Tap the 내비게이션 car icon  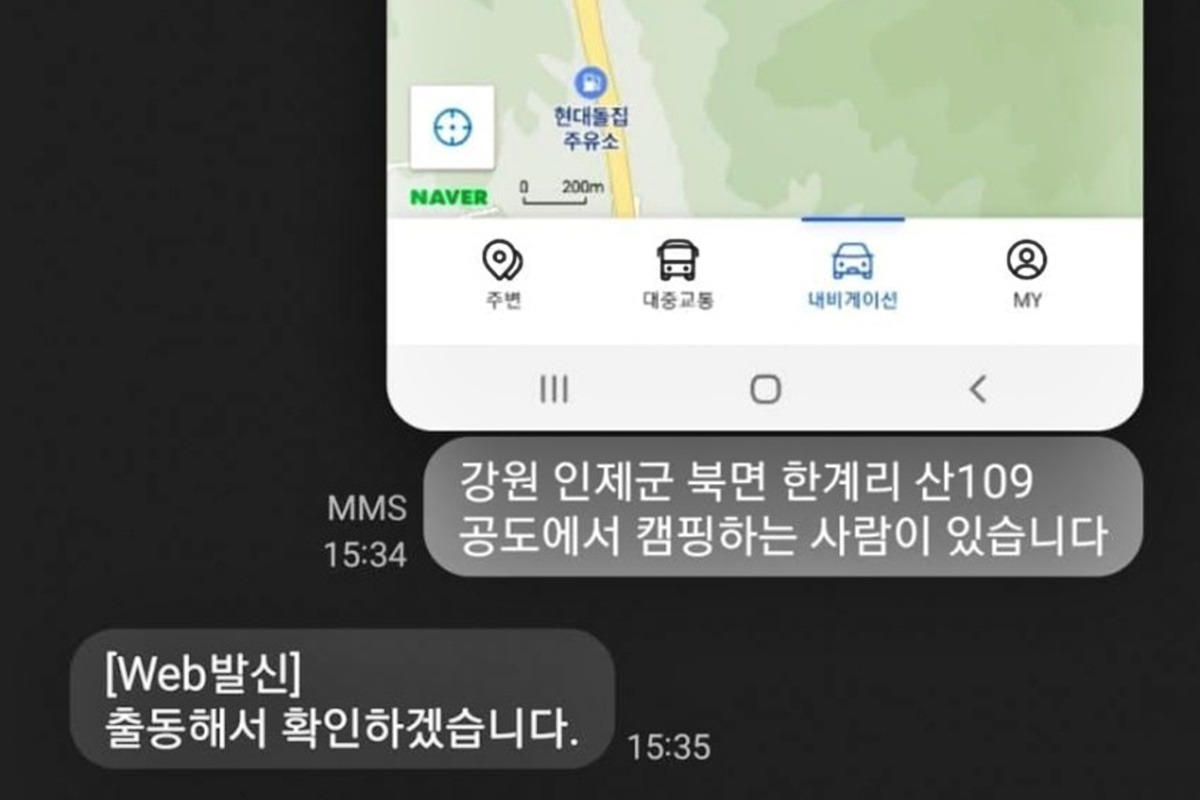tap(852, 260)
